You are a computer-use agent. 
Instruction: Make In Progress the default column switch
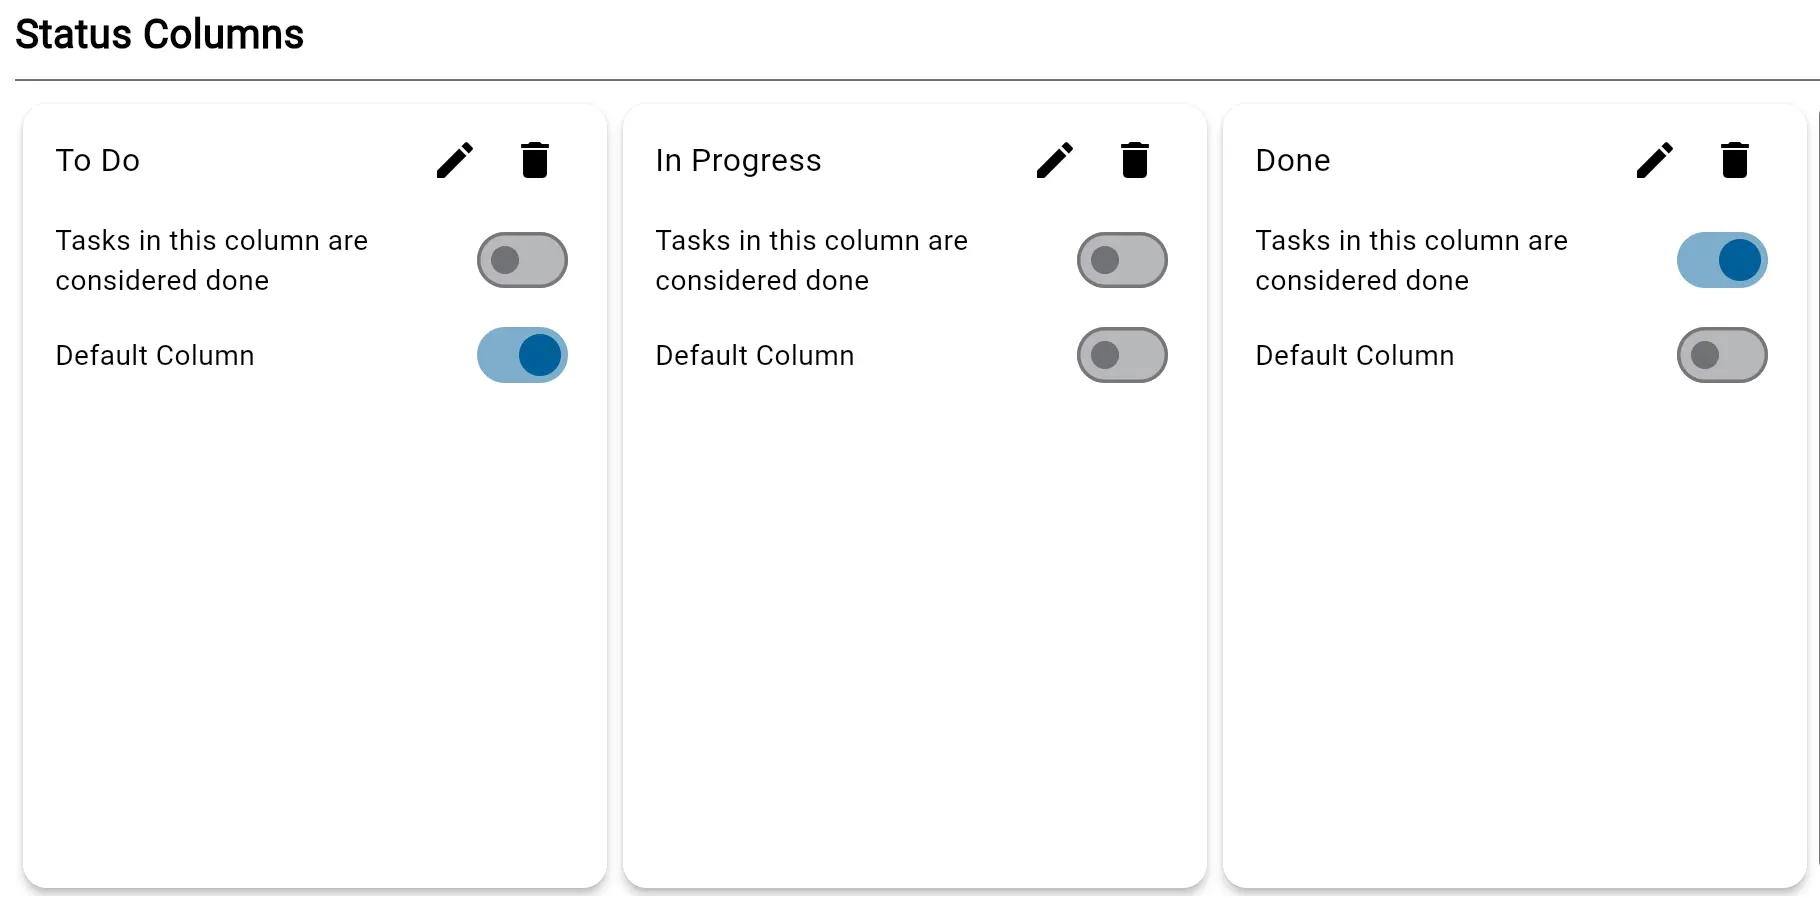pos(1122,355)
